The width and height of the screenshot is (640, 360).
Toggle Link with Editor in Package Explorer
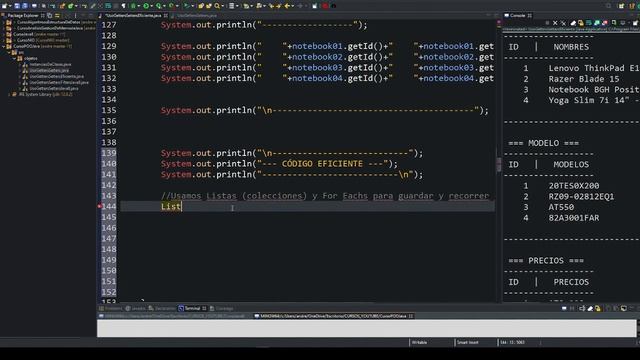coord(57,16)
